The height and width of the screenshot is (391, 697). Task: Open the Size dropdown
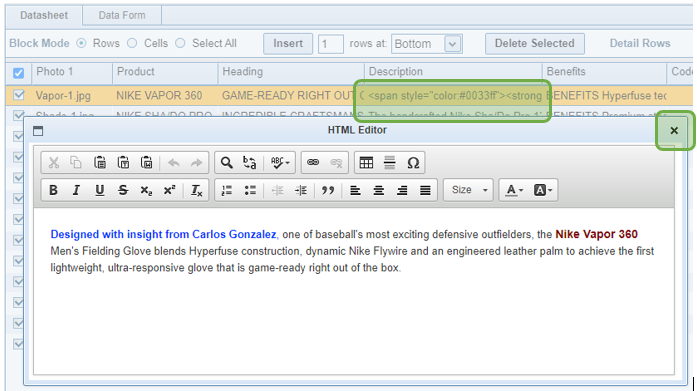[x=469, y=190]
